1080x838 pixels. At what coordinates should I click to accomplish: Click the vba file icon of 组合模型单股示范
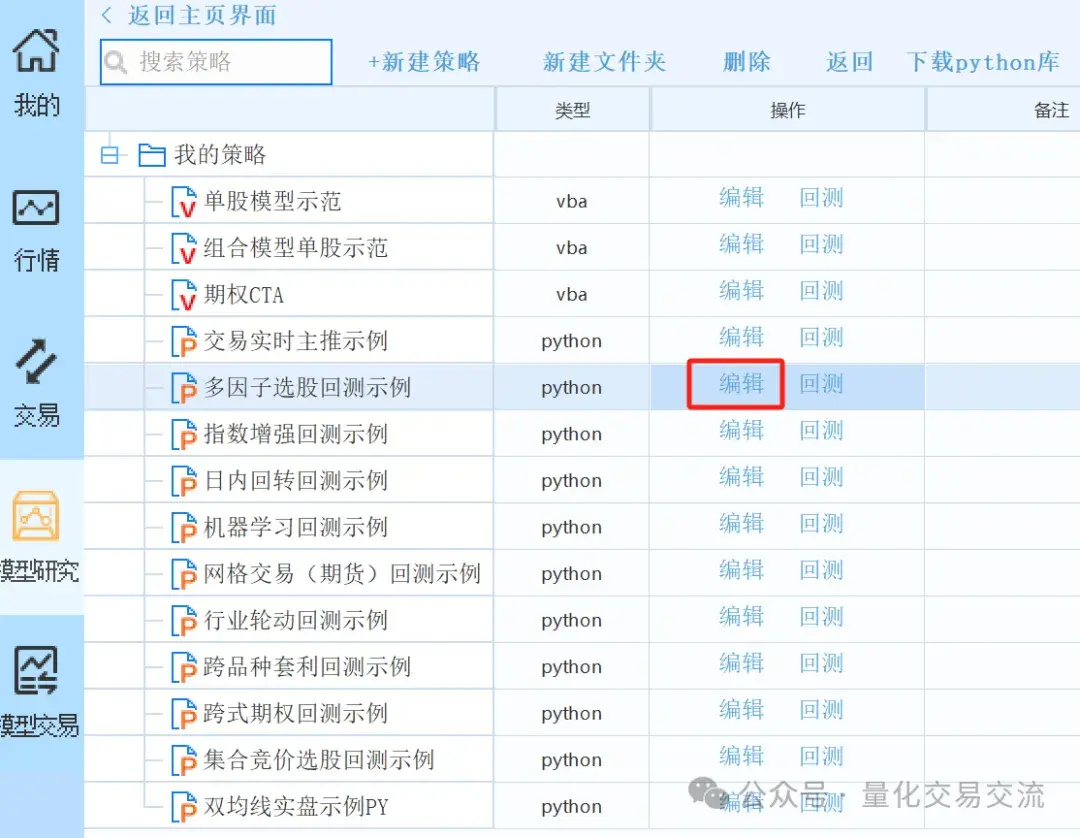click(184, 249)
